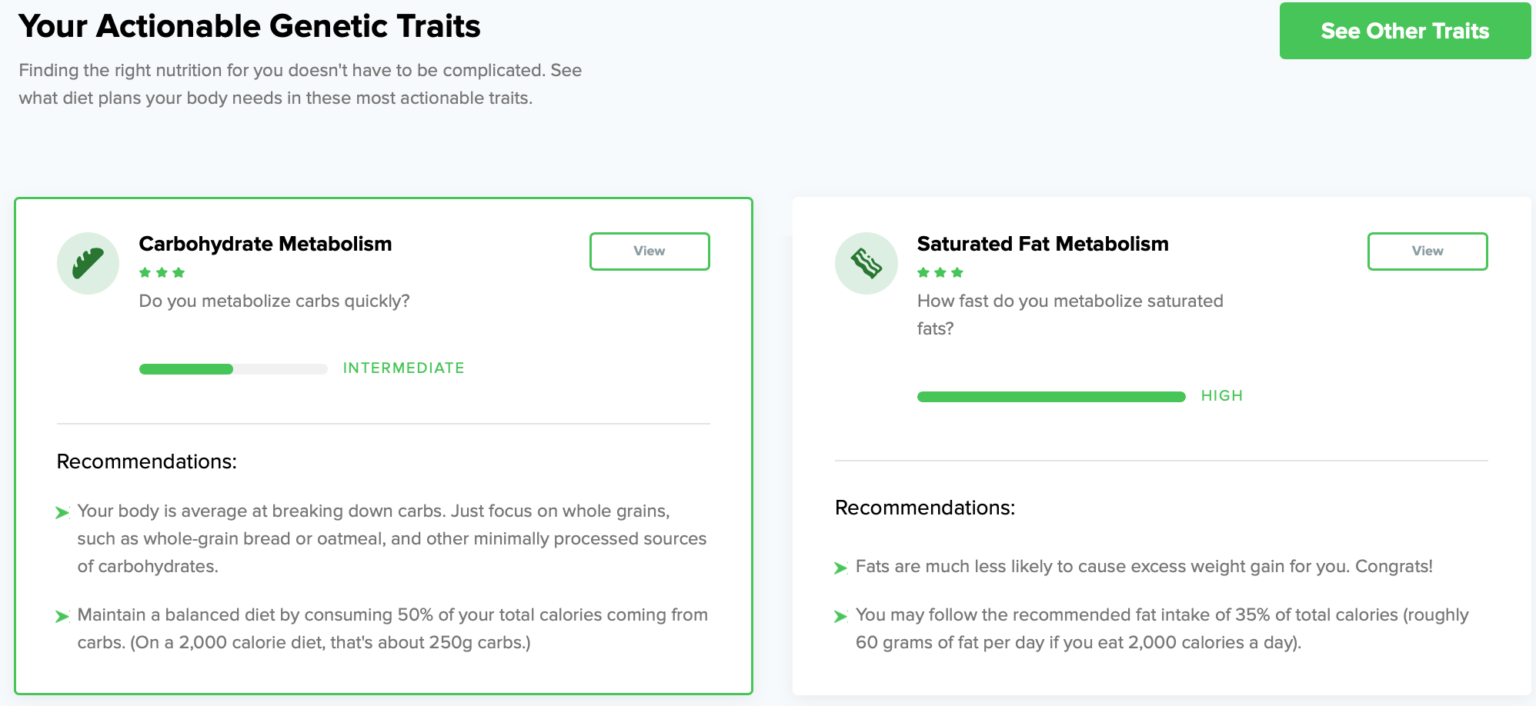Click the HIGH progress bar on fat metabolism
The height and width of the screenshot is (706, 1536).
[x=1051, y=396]
